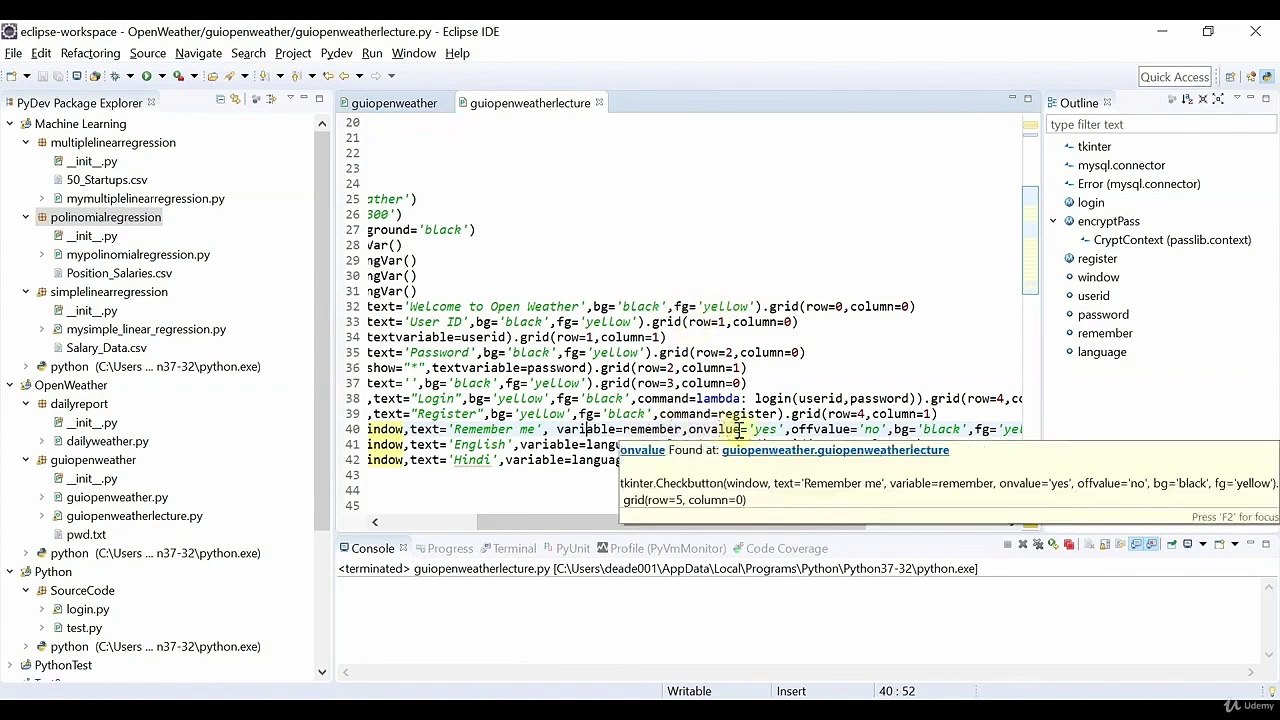1280x720 pixels.
Task: Open the File menu
Action: (13, 53)
